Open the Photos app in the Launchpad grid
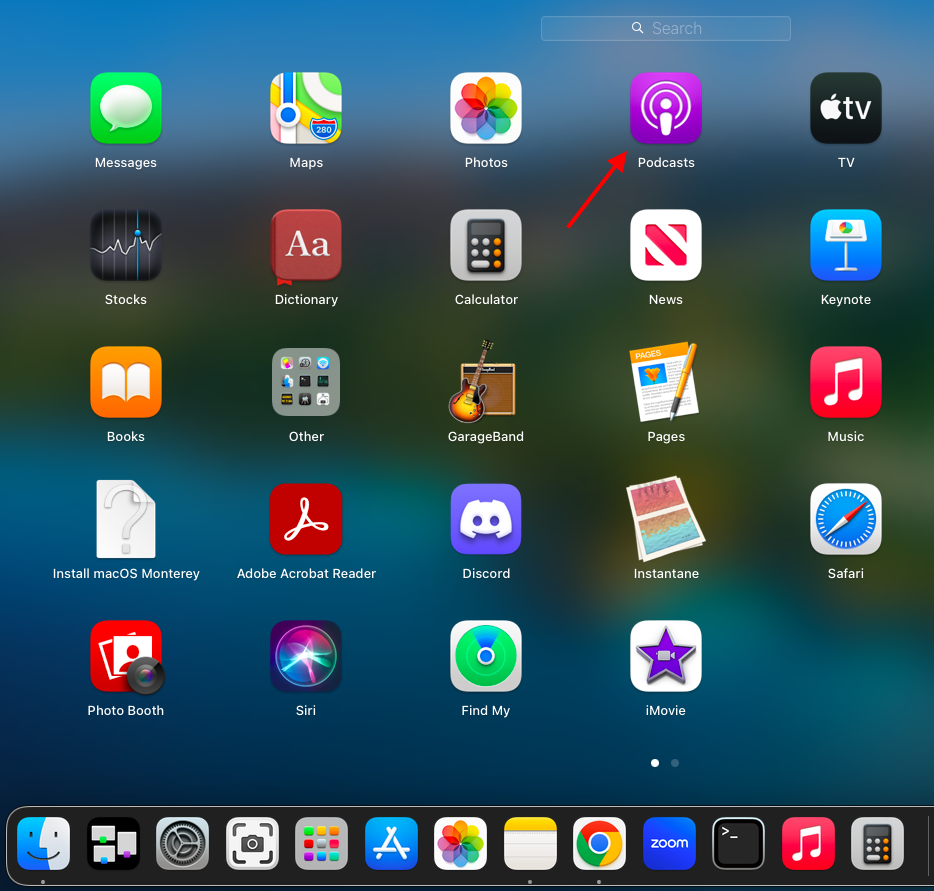This screenshot has height=891, width=934. pos(486,108)
